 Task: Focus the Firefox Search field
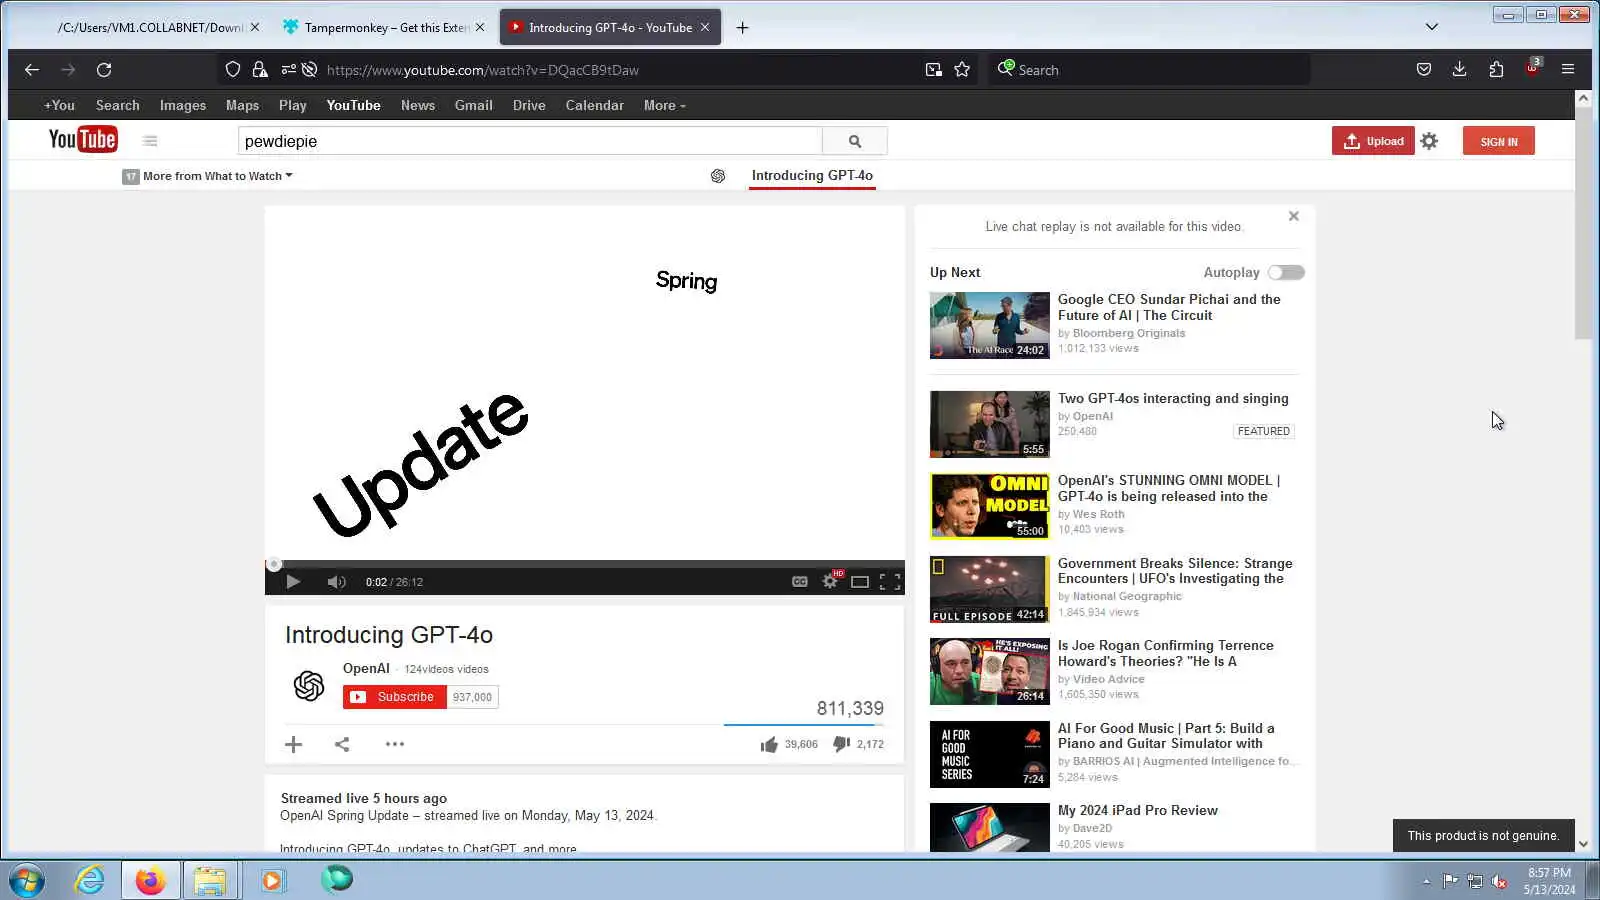tap(1150, 70)
